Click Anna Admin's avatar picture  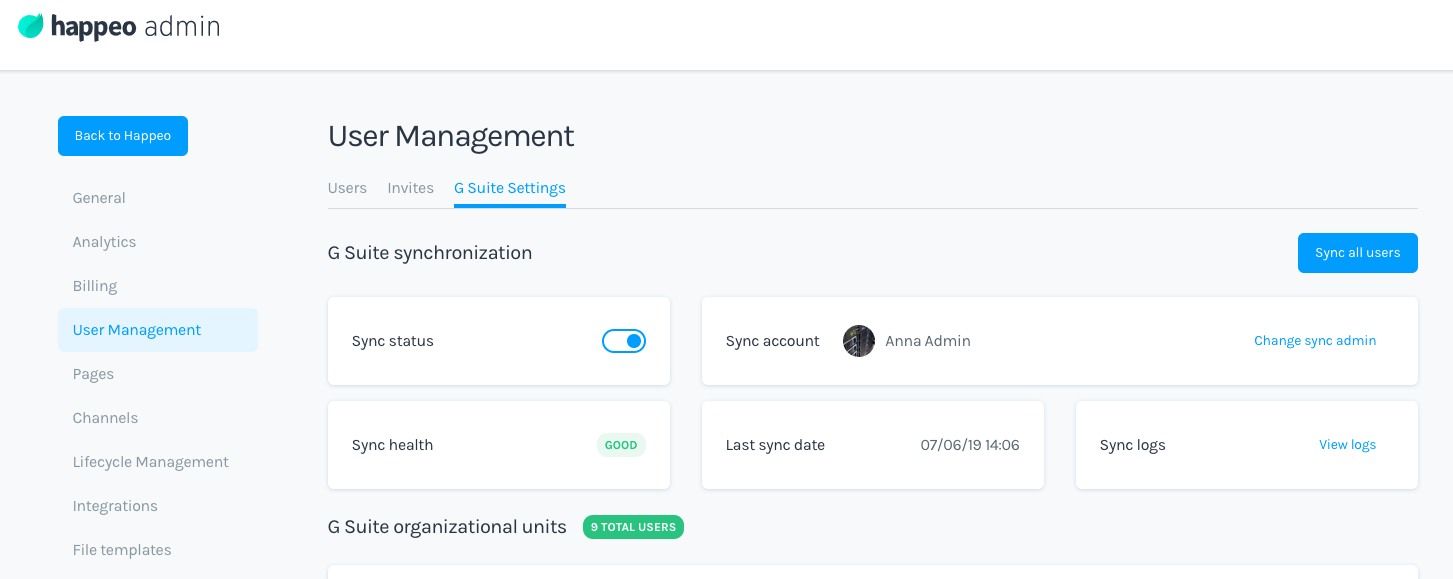coord(858,341)
